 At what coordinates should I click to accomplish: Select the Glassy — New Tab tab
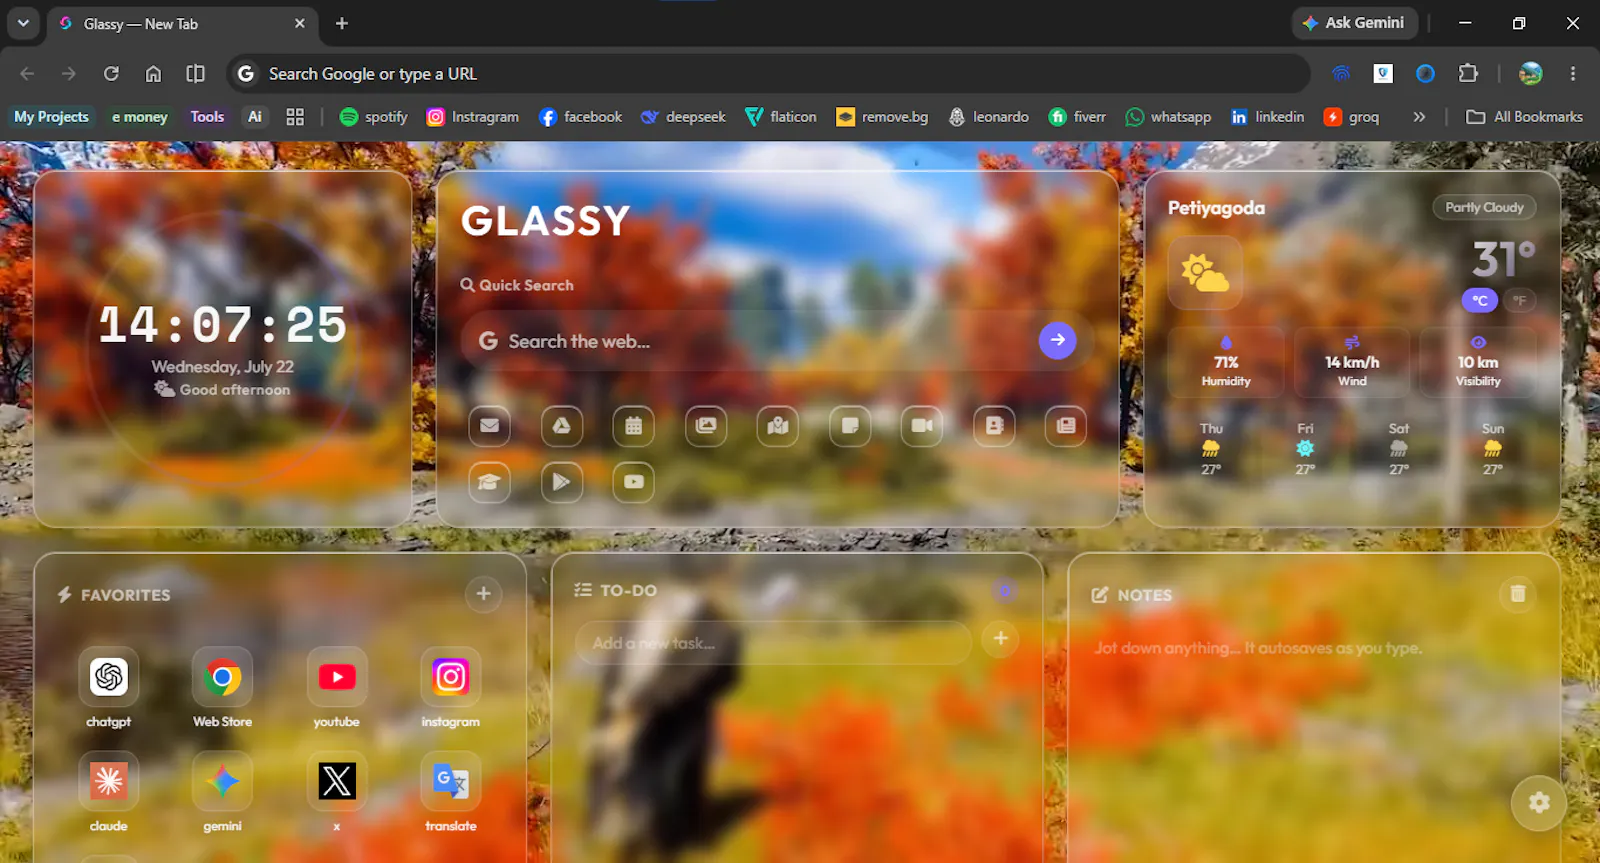(180, 24)
